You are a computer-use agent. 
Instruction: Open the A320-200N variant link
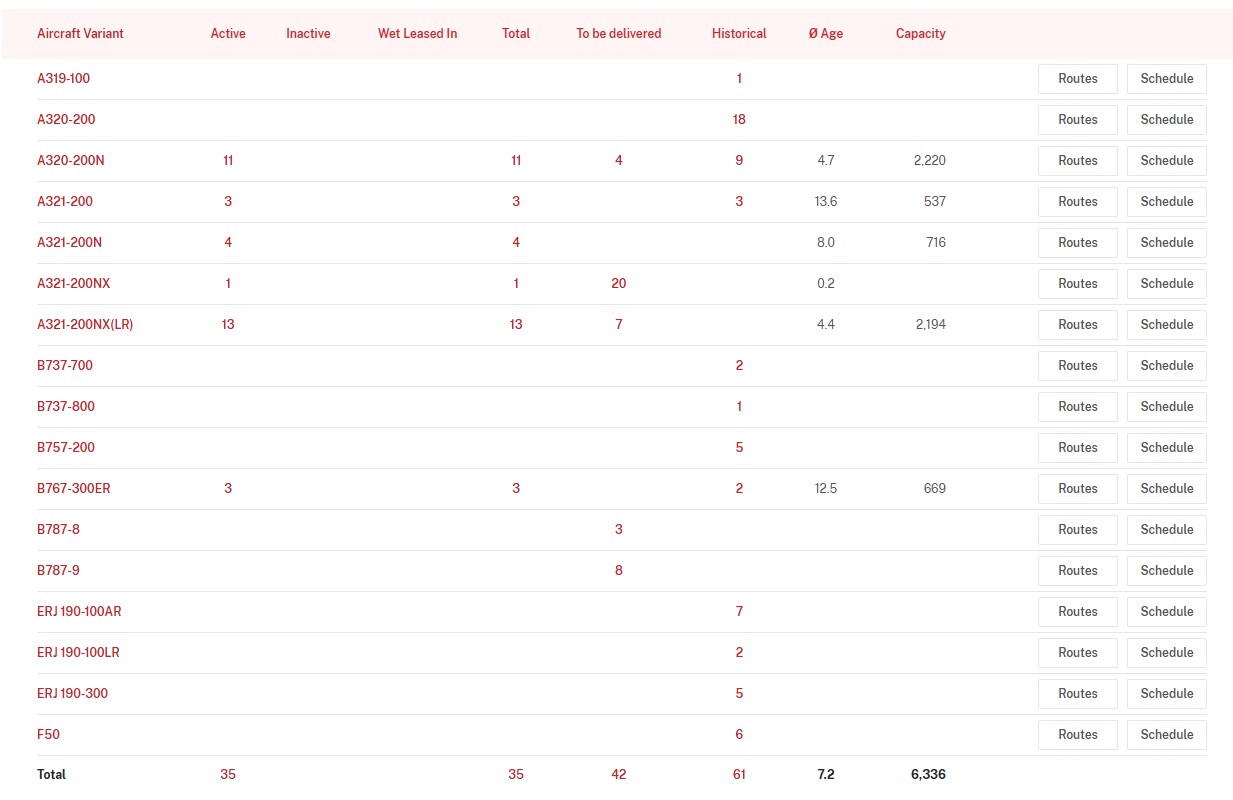point(71,160)
